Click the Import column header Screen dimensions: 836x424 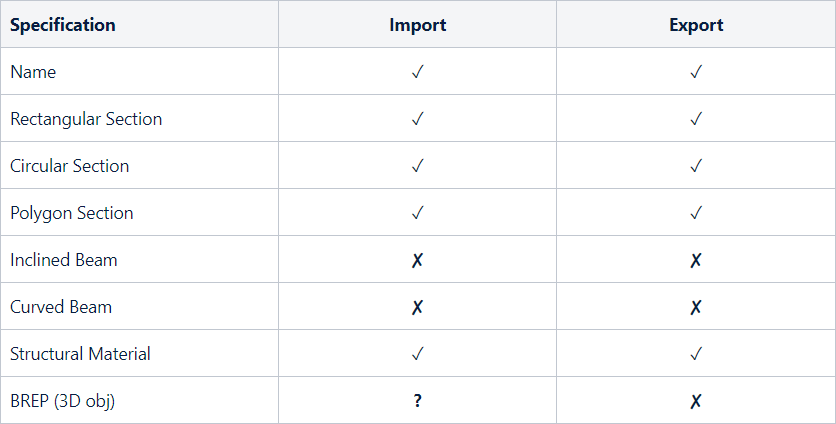tap(417, 25)
